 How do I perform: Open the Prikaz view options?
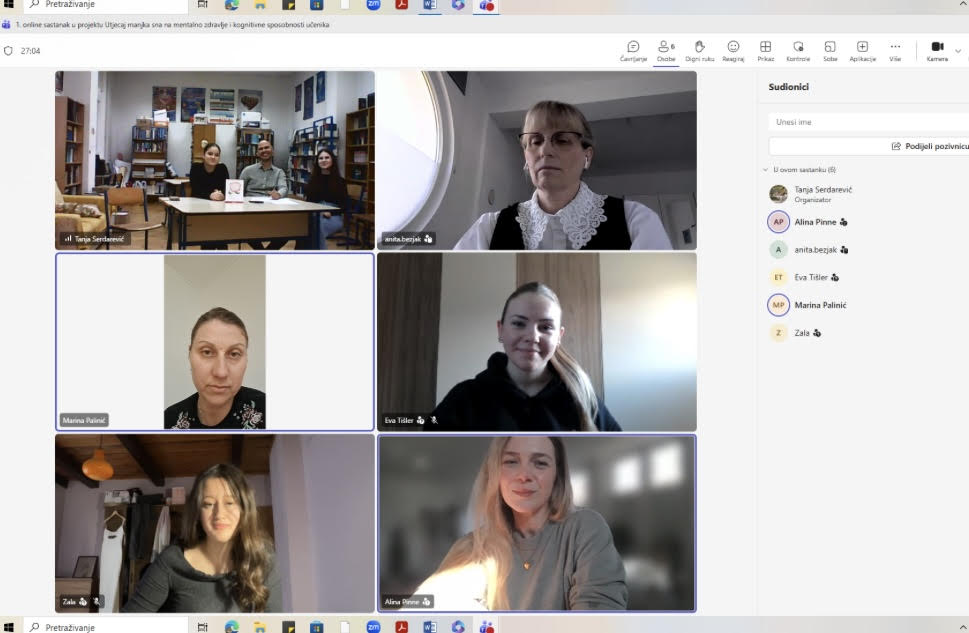(x=765, y=50)
